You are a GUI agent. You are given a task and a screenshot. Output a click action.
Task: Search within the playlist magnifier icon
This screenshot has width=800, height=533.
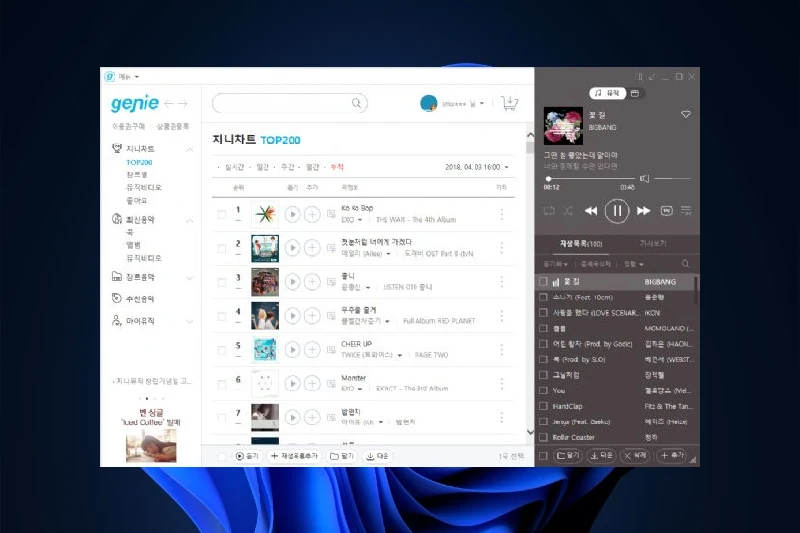(685, 264)
